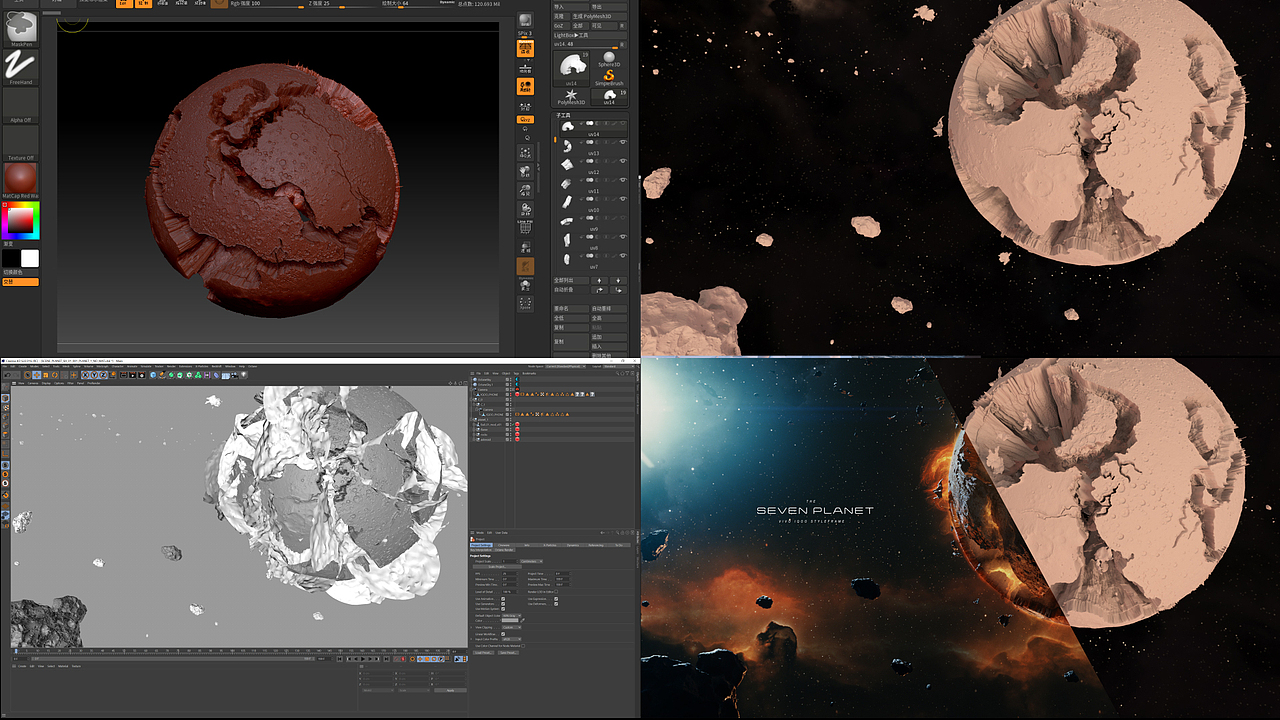The width and height of the screenshot is (1280, 720).
Task: Open the Layout dropdown at top right
Action: coord(619,366)
